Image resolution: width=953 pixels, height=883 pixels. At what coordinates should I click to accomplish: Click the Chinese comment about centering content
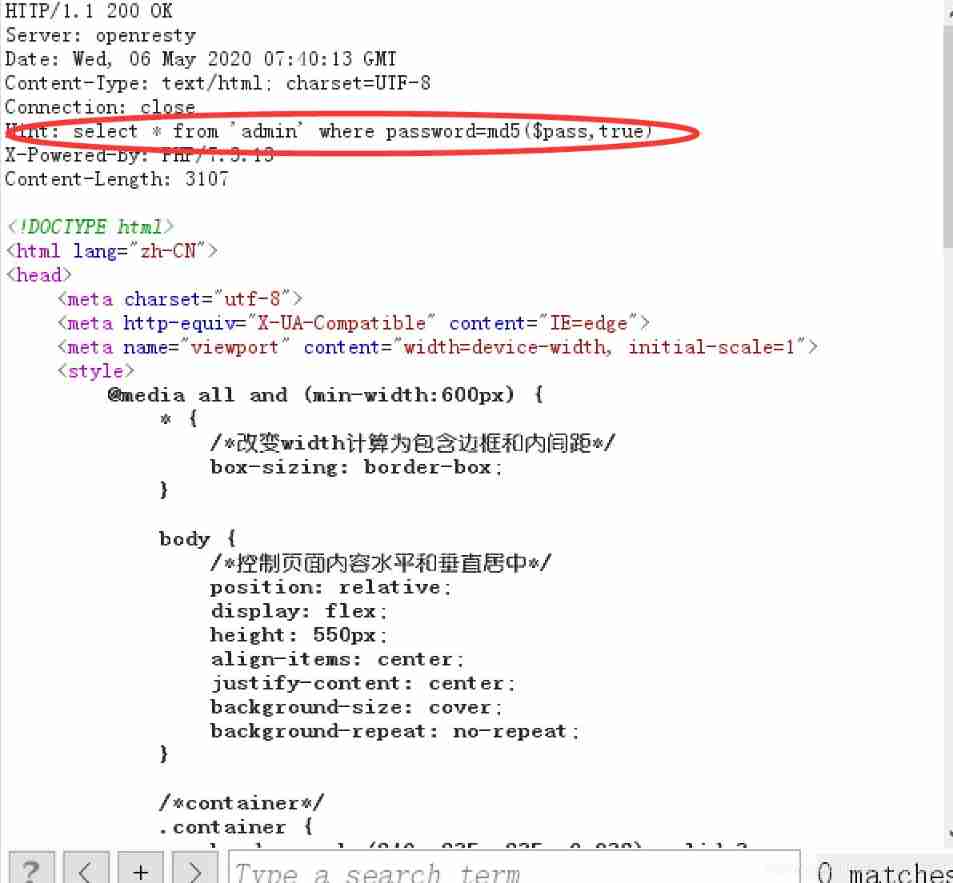[x=380, y=562]
